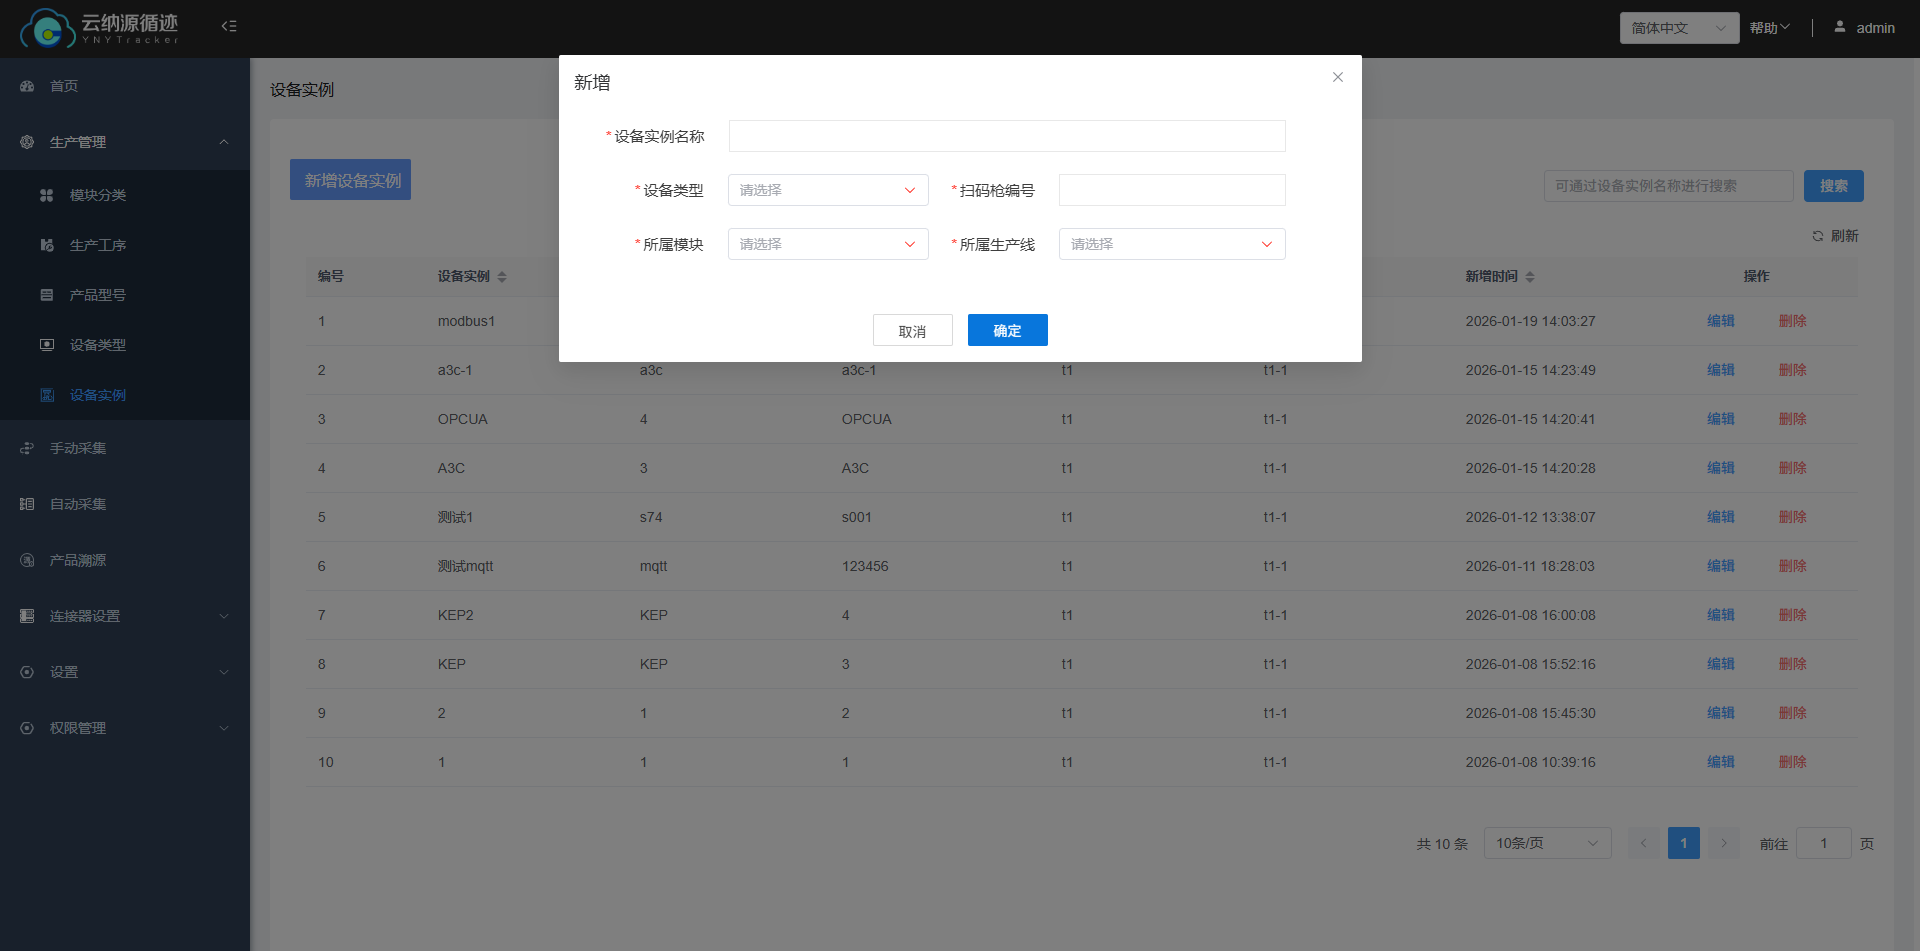Expand the 连接器设置 sidebar menu

[x=124, y=616]
